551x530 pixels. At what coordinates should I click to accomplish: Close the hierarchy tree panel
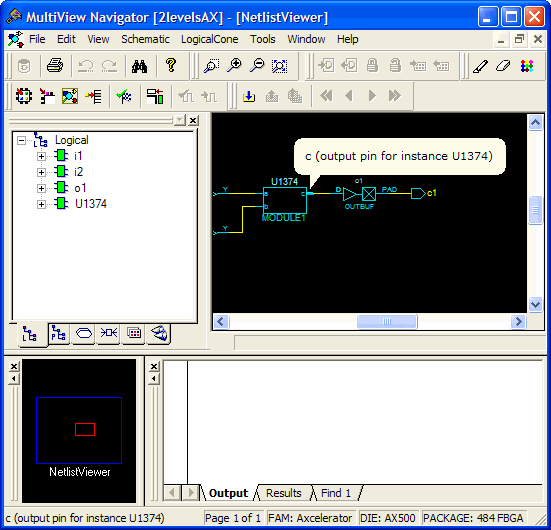[193, 121]
